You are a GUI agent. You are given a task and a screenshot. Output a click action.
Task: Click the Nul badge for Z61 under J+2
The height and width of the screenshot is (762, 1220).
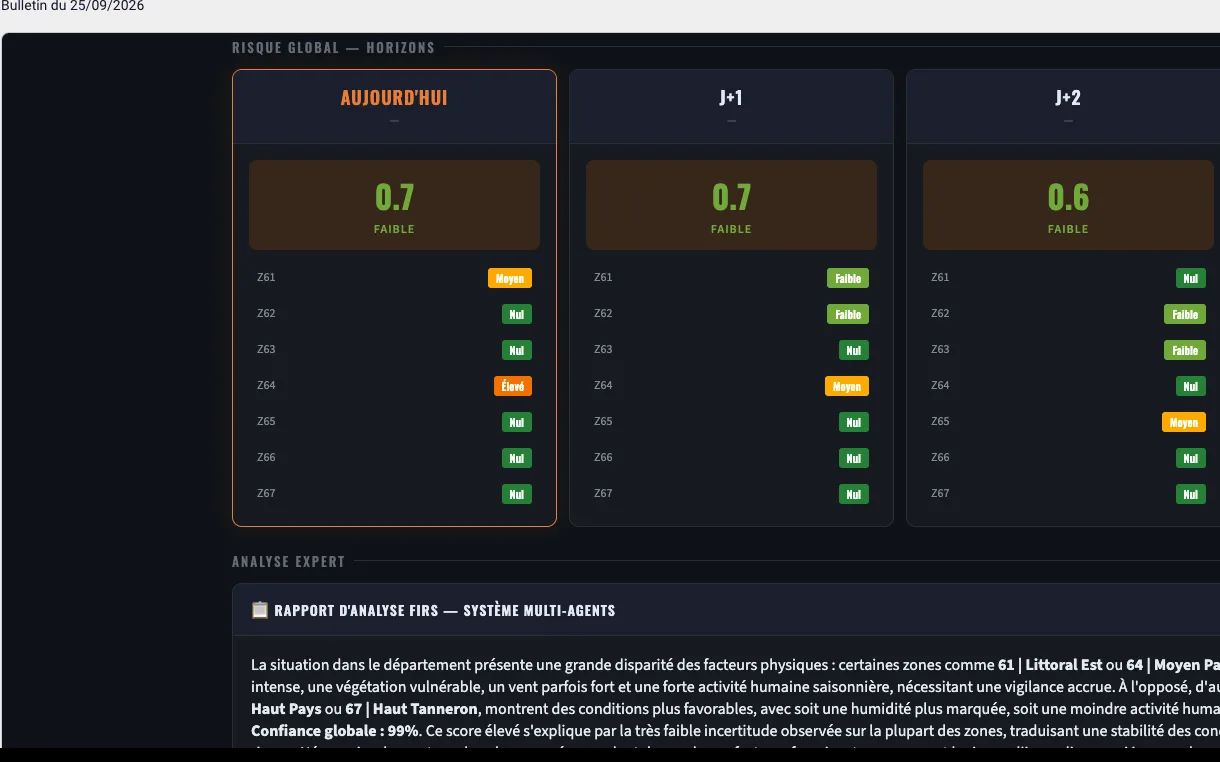click(x=1191, y=278)
